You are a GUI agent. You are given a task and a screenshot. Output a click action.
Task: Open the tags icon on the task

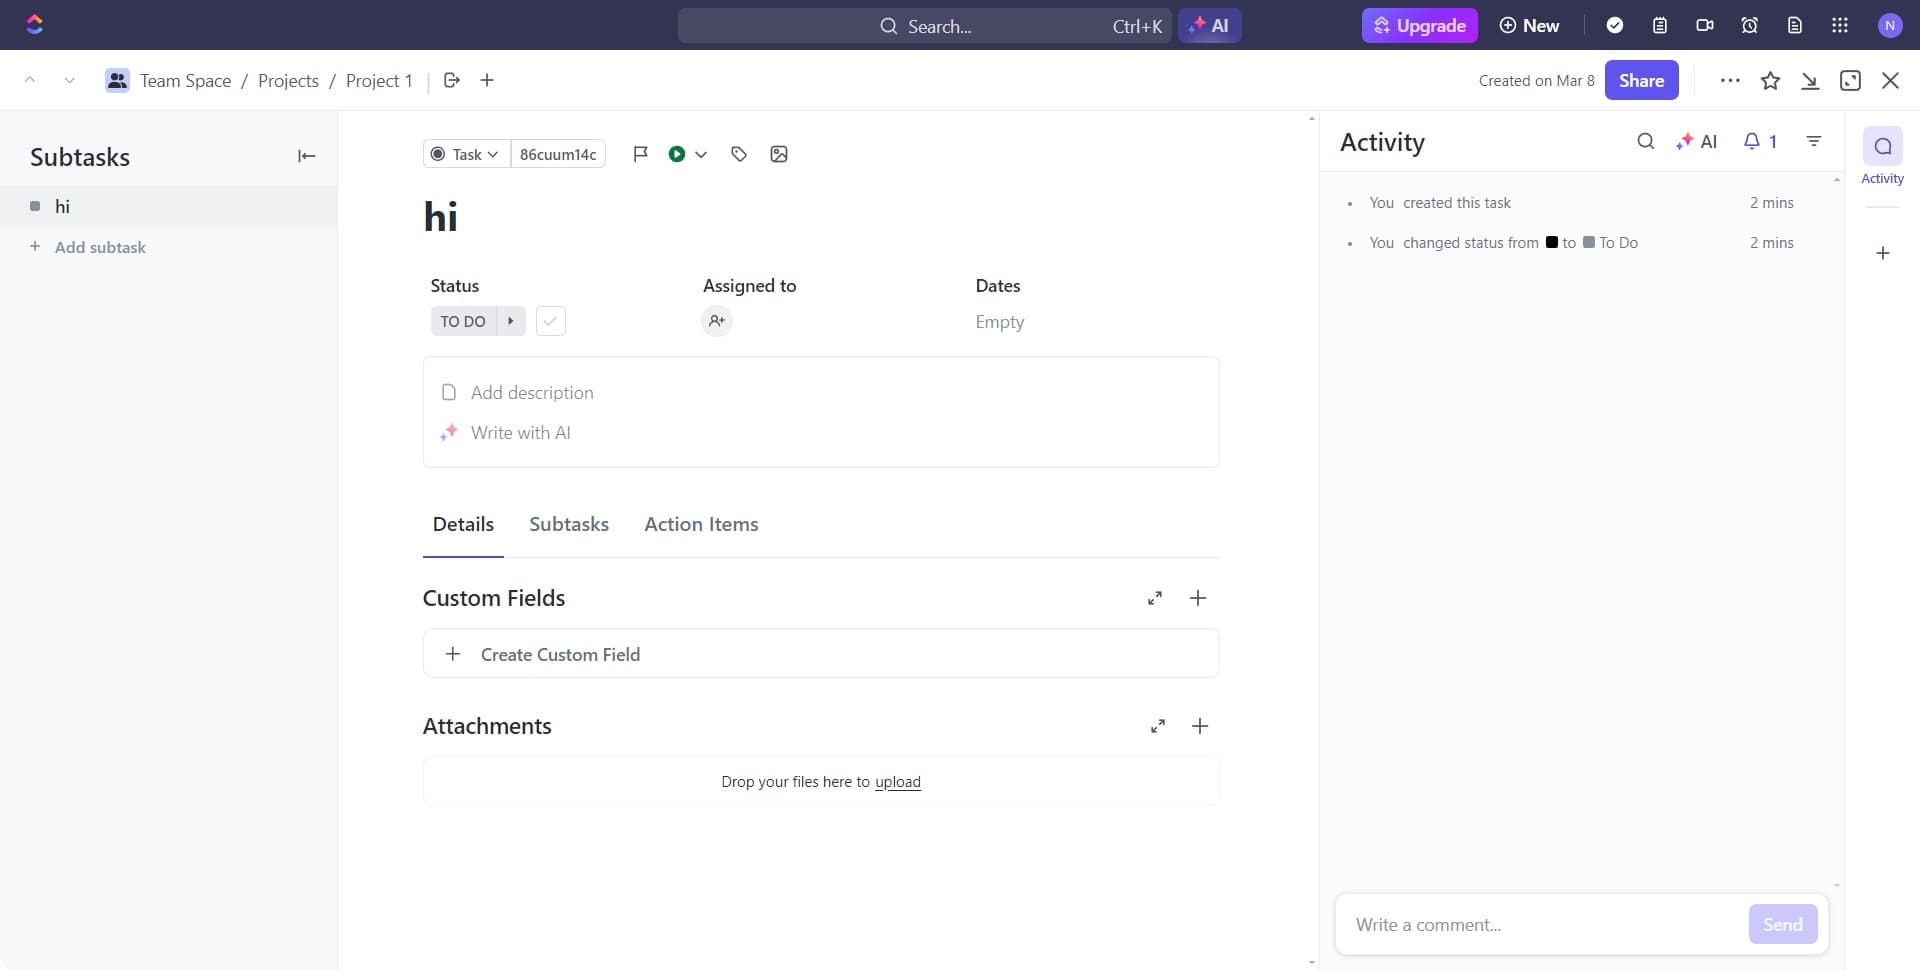(739, 154)
